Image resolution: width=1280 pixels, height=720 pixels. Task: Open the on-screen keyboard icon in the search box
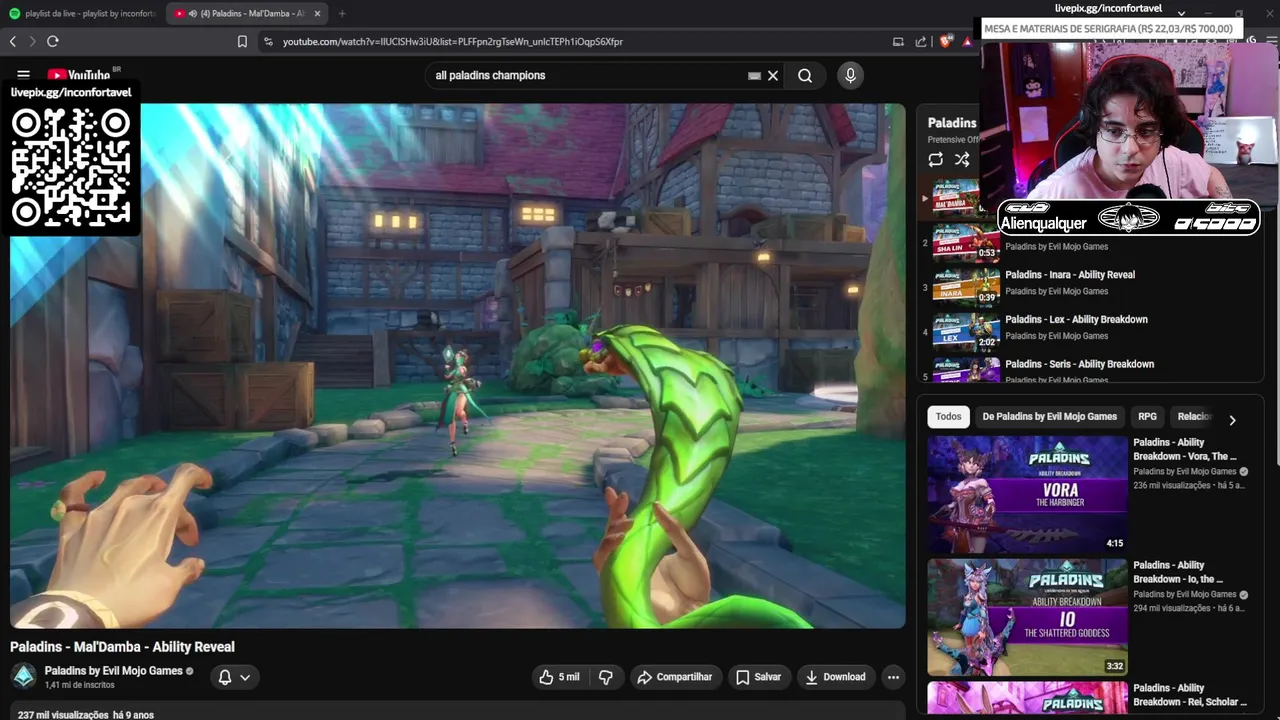754,75
